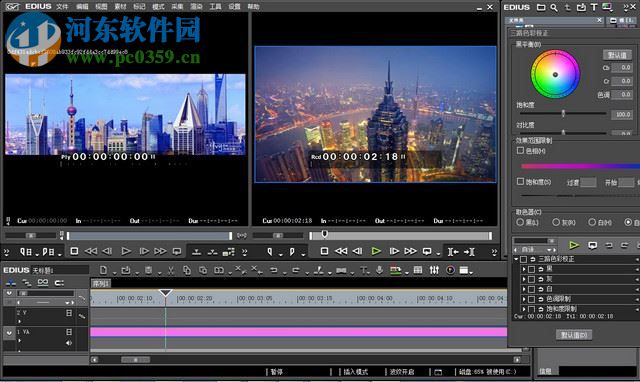Image resolution: width=640 pixels, height=382 pixels.
Task: Step to previous frame in recorder monitor
Action: 358,251
